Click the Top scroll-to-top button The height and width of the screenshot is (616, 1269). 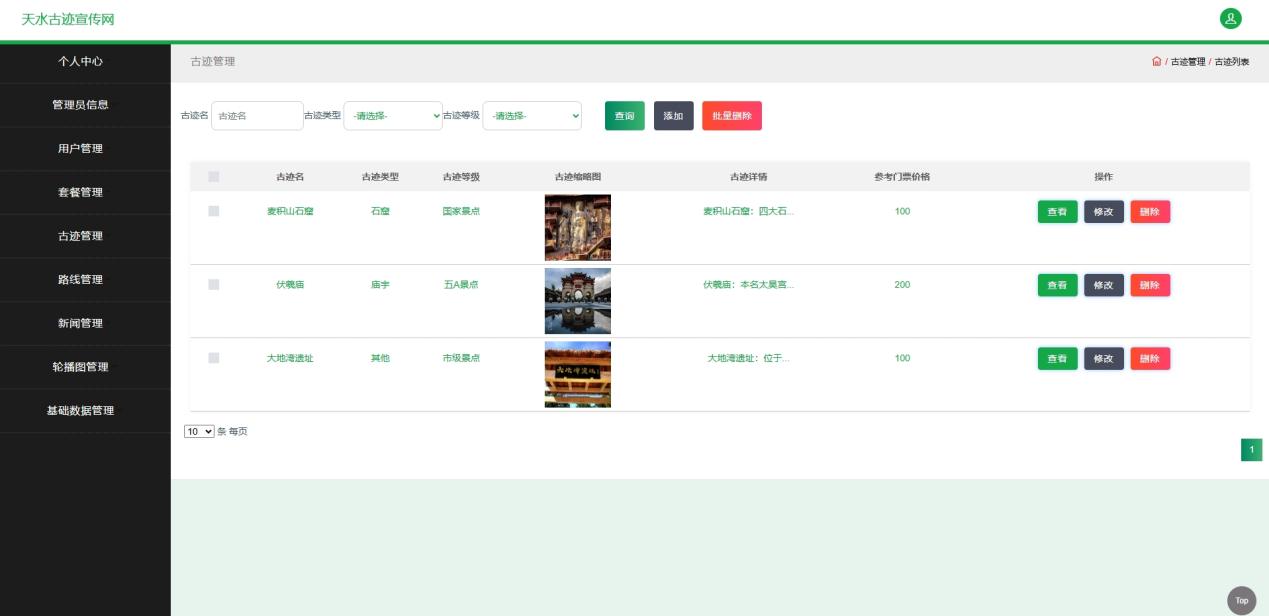coord(1240,600)
